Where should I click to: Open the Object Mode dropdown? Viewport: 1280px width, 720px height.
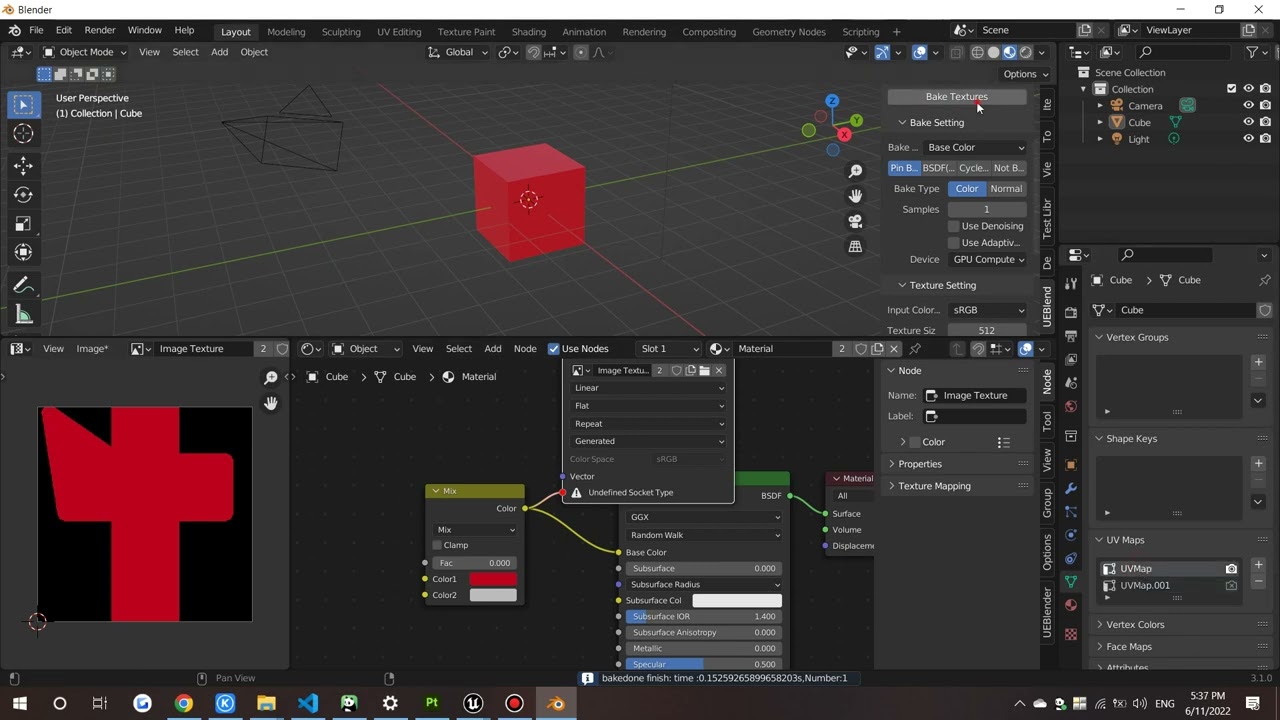point(84,52)
